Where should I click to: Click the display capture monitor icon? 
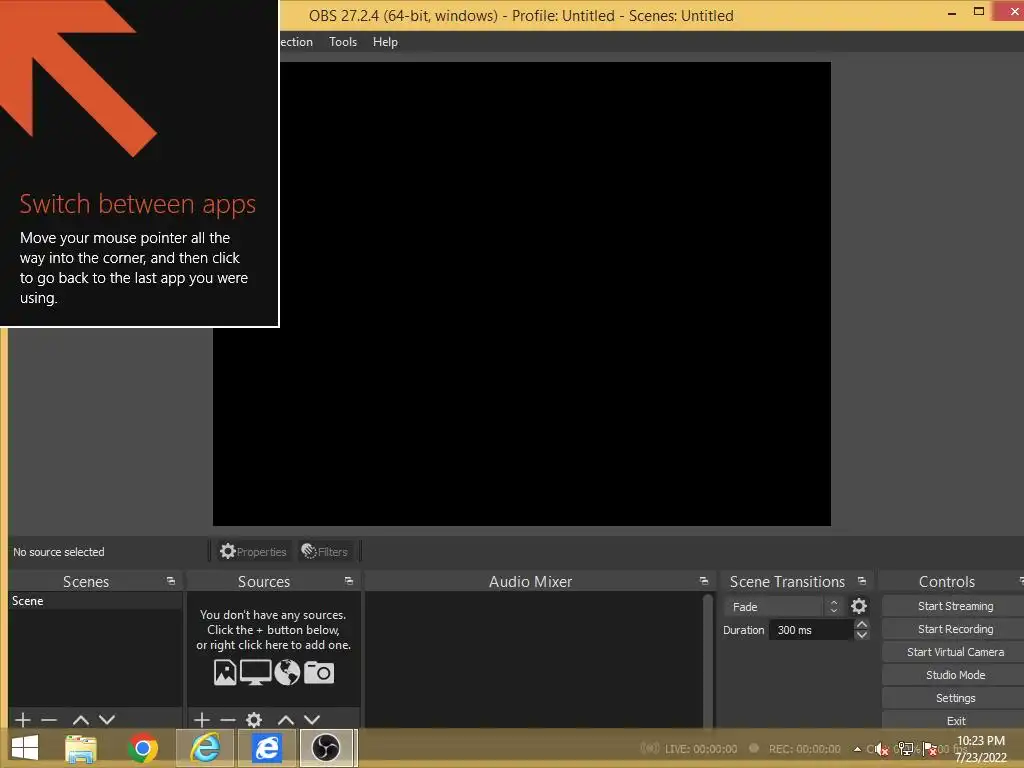255,672
